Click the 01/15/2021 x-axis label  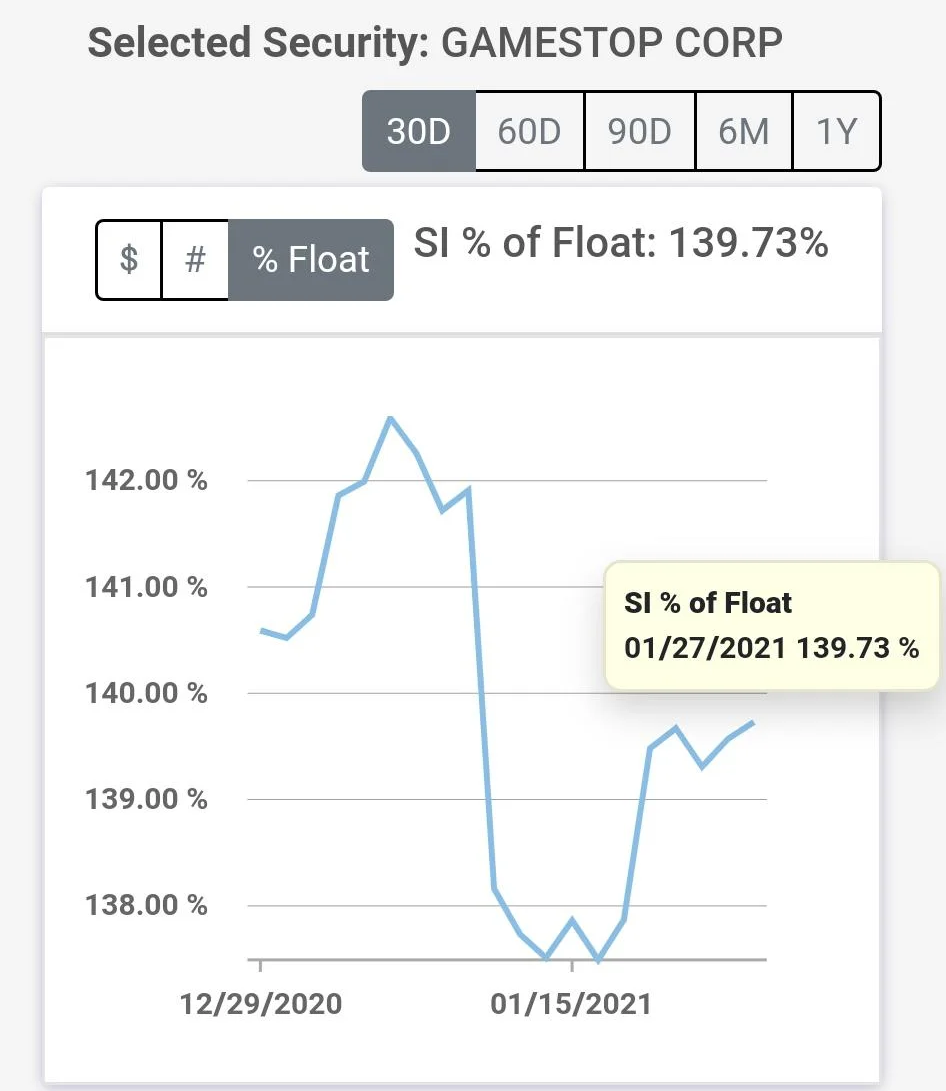[571, 1003]
